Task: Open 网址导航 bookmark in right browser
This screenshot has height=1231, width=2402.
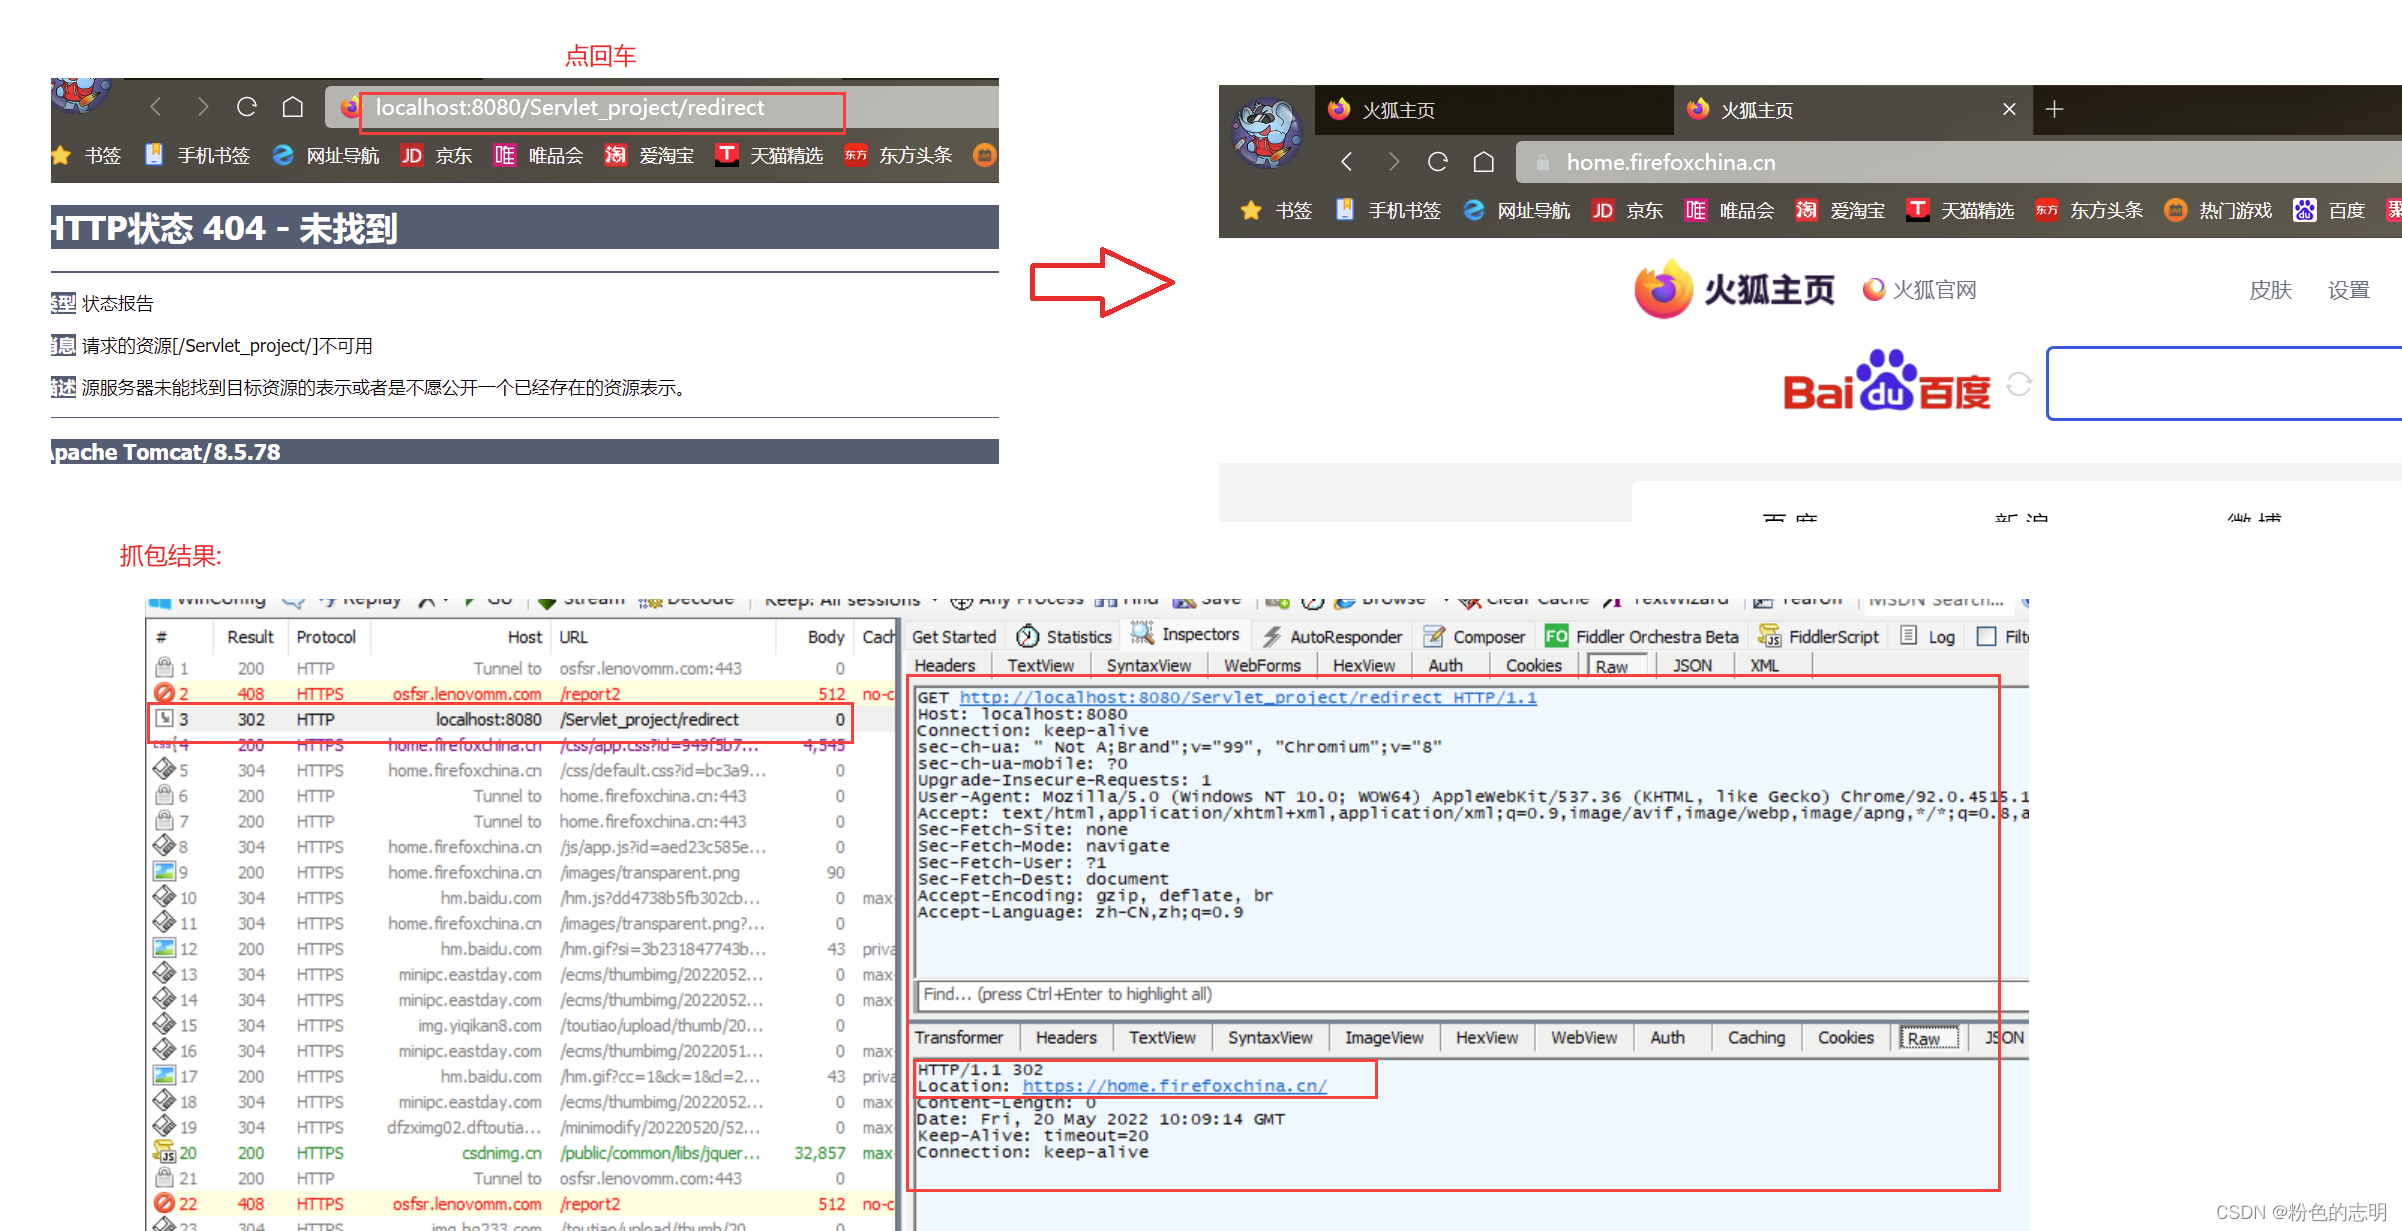Action: click(1516, 210)
